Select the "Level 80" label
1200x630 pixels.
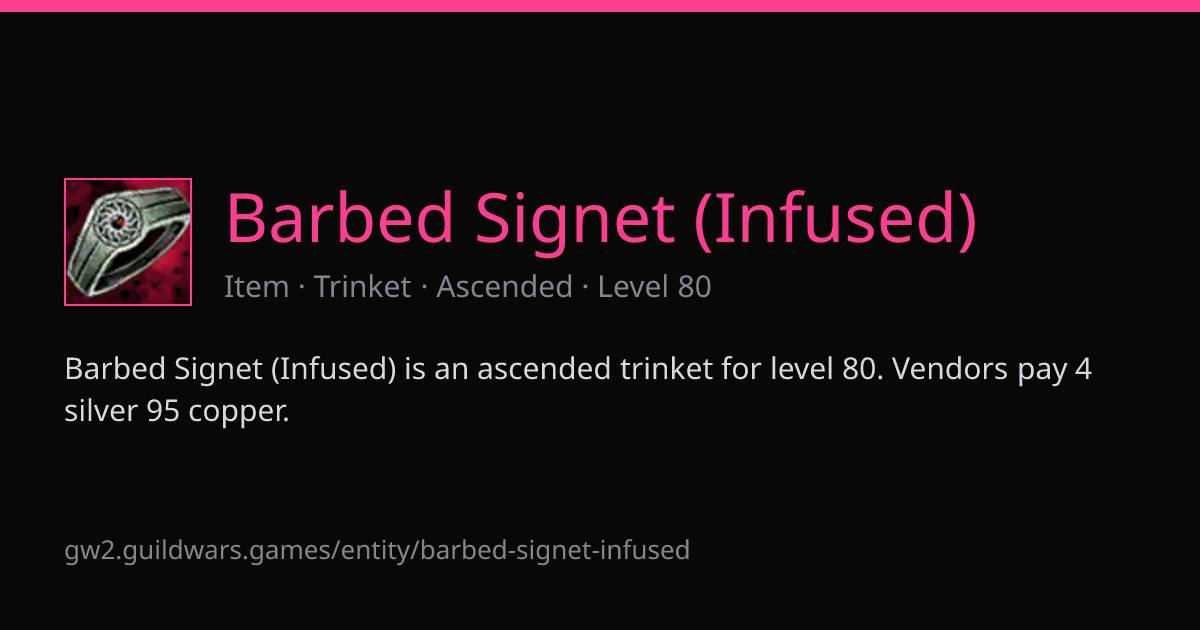coord(654,287)
